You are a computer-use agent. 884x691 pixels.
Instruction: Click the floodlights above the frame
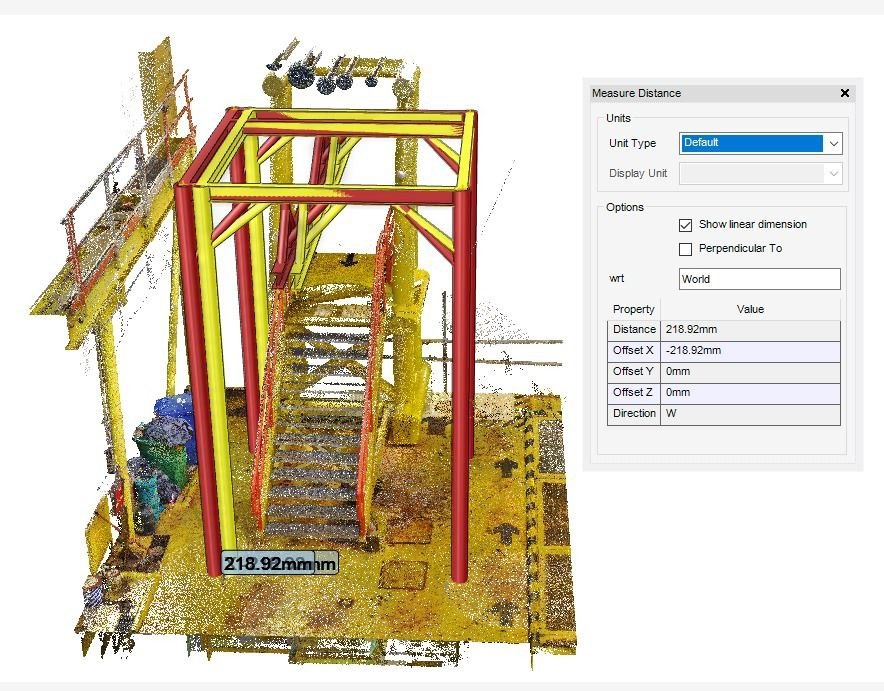click(x=325, y=75)
